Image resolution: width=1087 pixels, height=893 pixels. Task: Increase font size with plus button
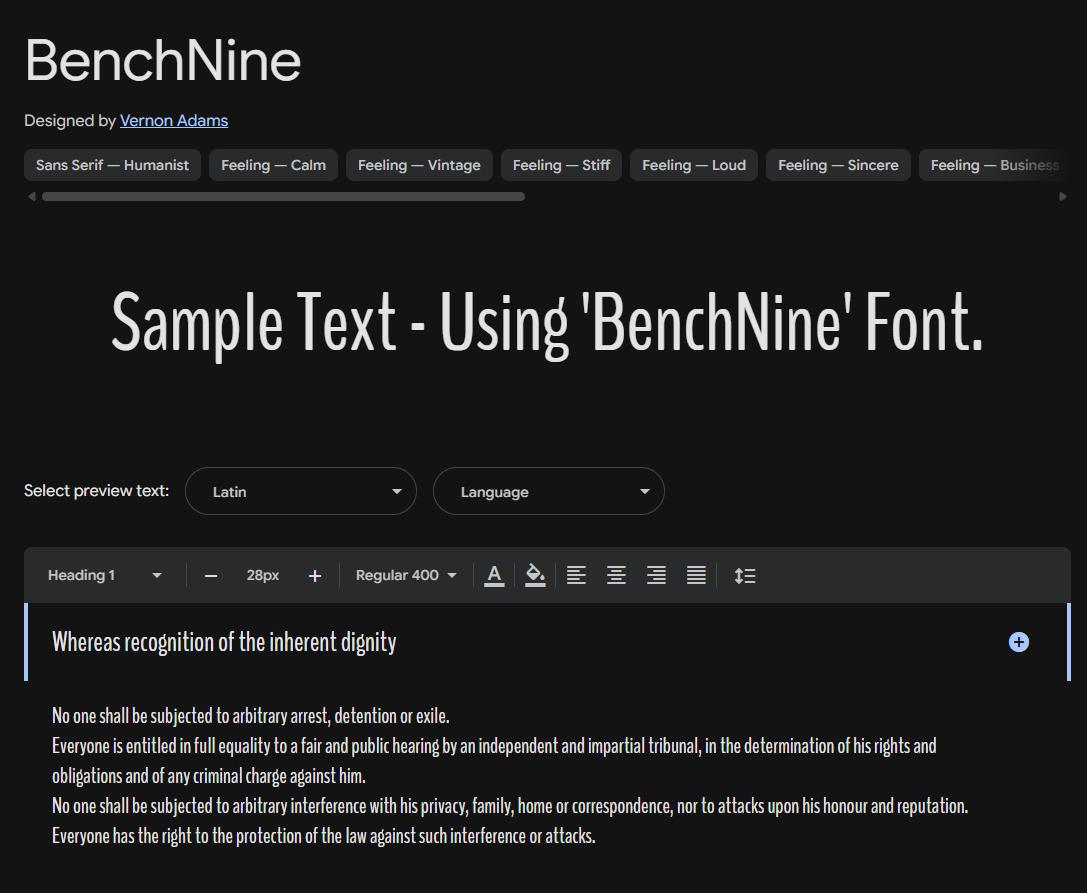pyautogui.click(x=315, y=575)
